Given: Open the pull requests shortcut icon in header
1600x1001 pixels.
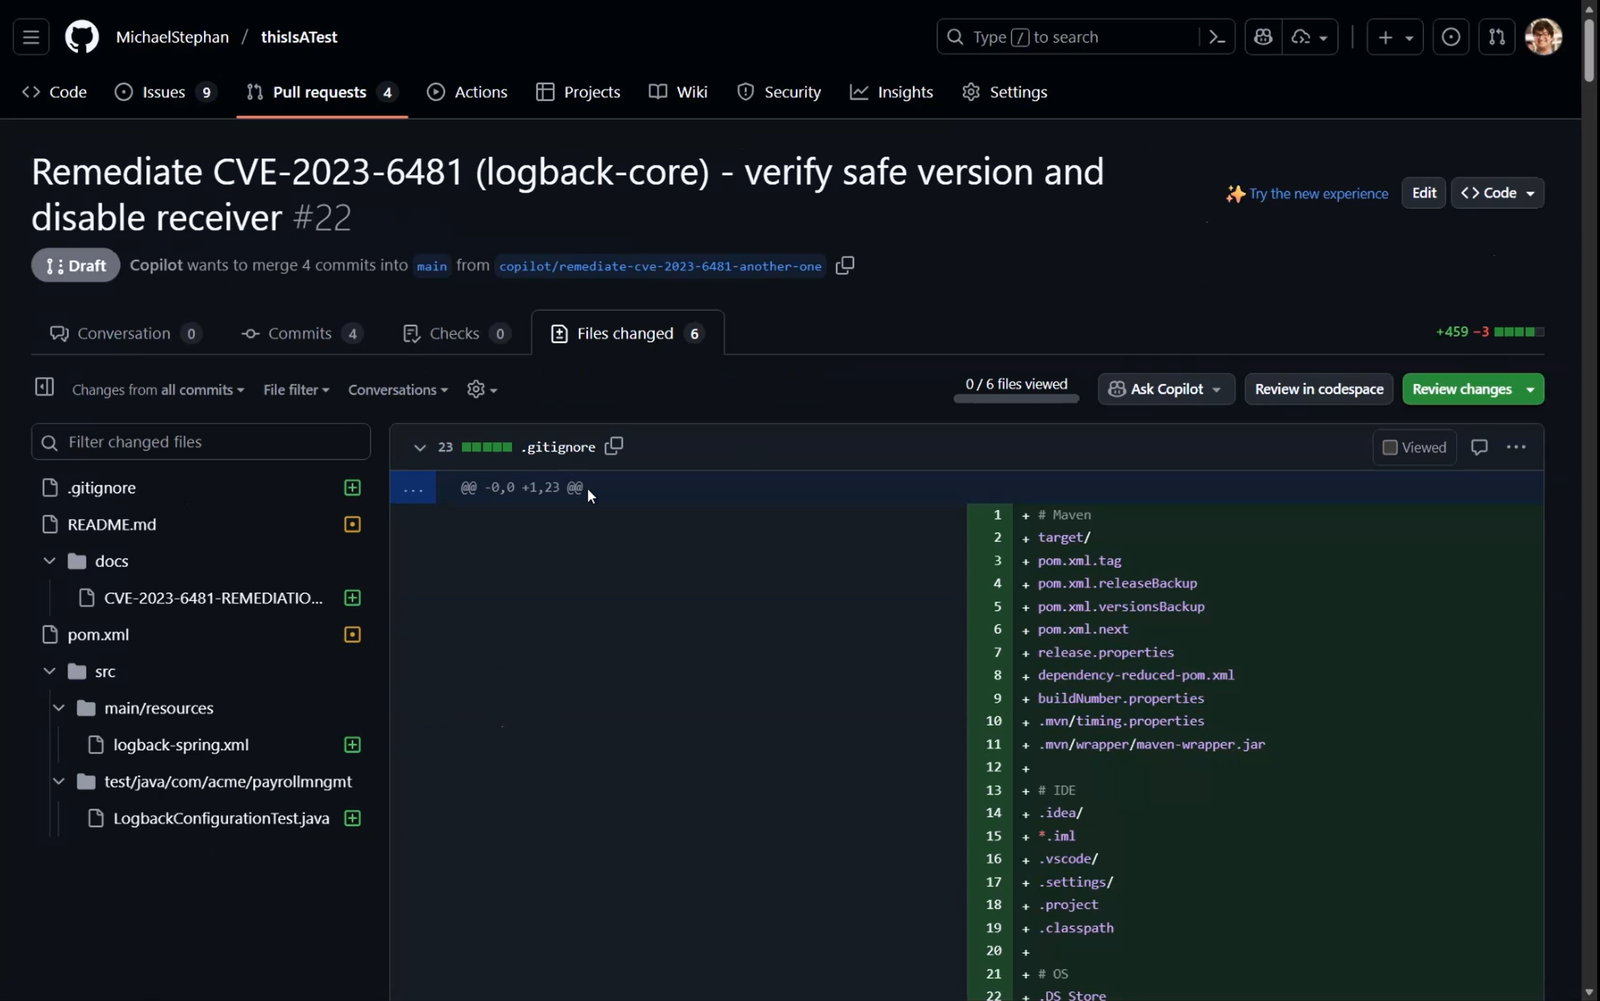Looking at the screenshot, I should pos(1497,37).
